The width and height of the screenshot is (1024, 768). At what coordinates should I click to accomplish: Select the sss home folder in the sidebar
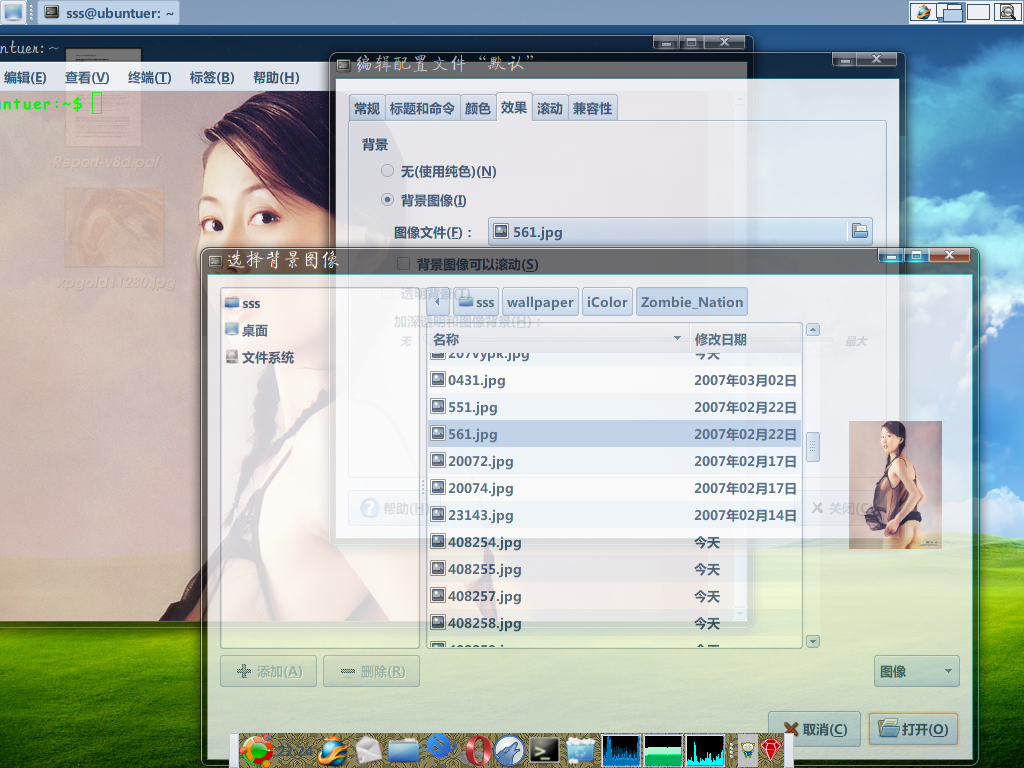coord(243,303)
